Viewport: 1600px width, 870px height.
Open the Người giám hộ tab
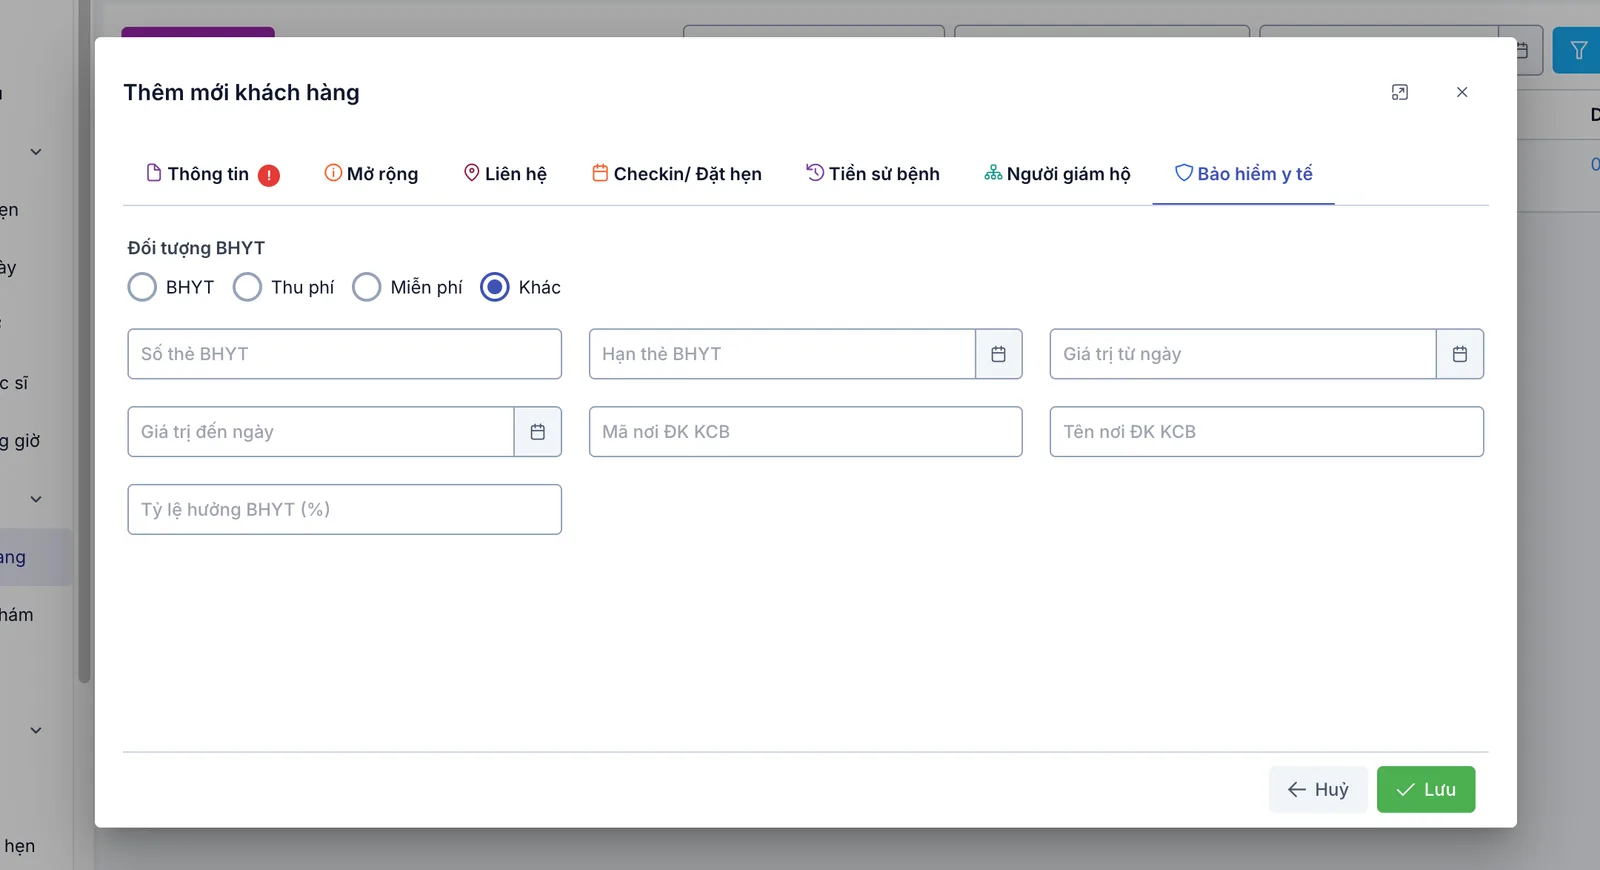1057,174
